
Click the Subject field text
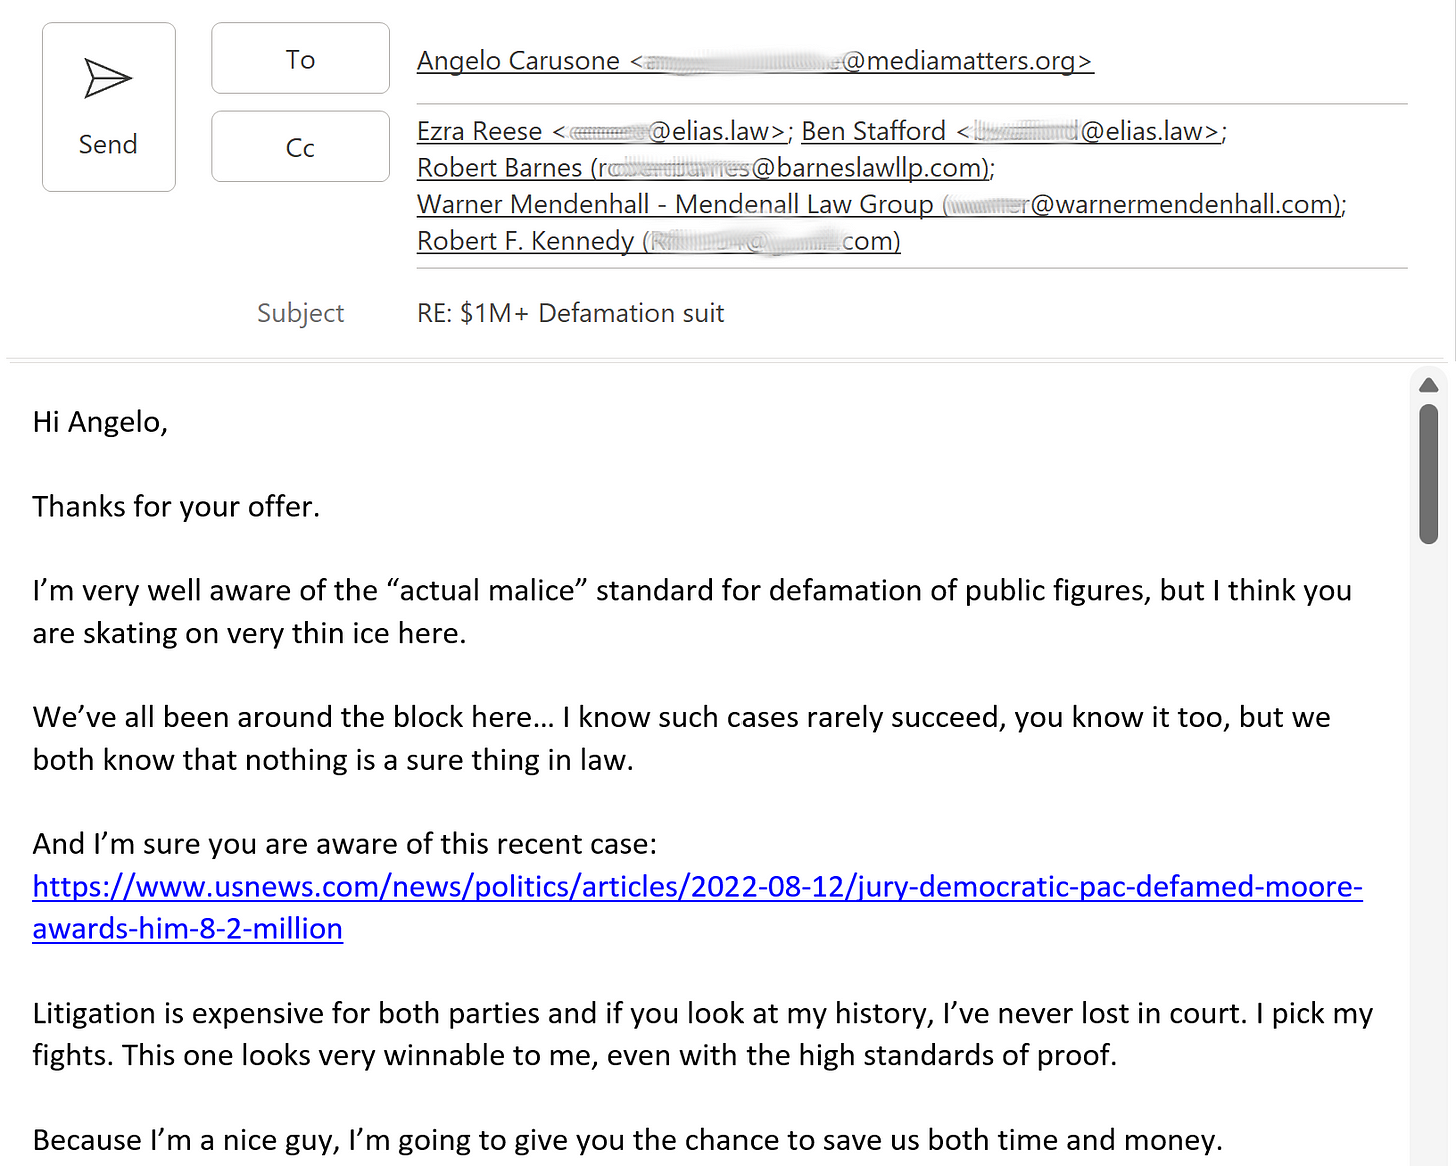tap(570, 314)
